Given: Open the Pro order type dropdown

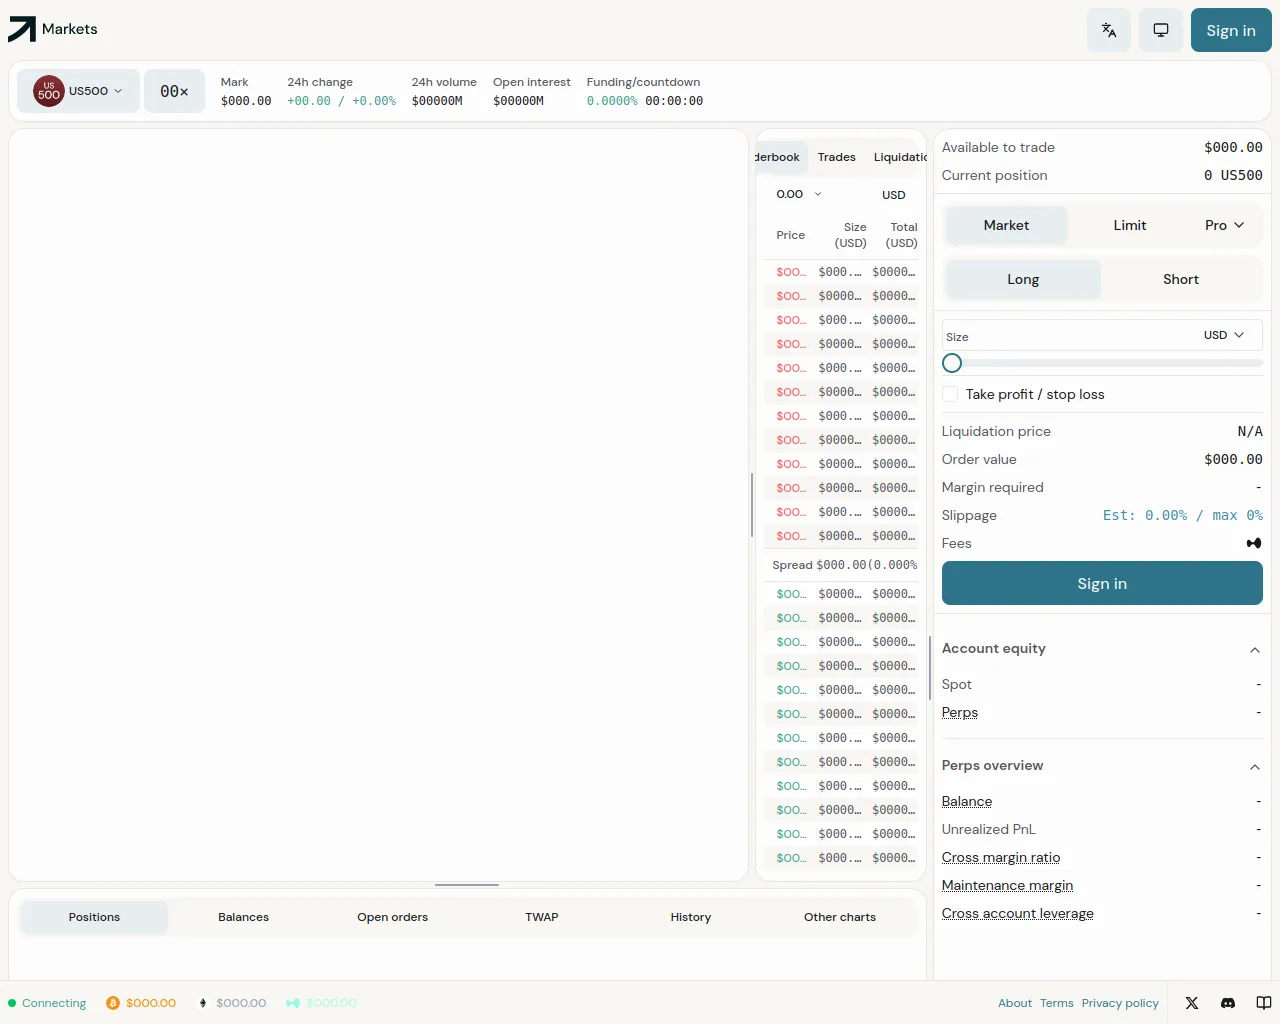Looking at the screenshot, I should point(1224,226).
